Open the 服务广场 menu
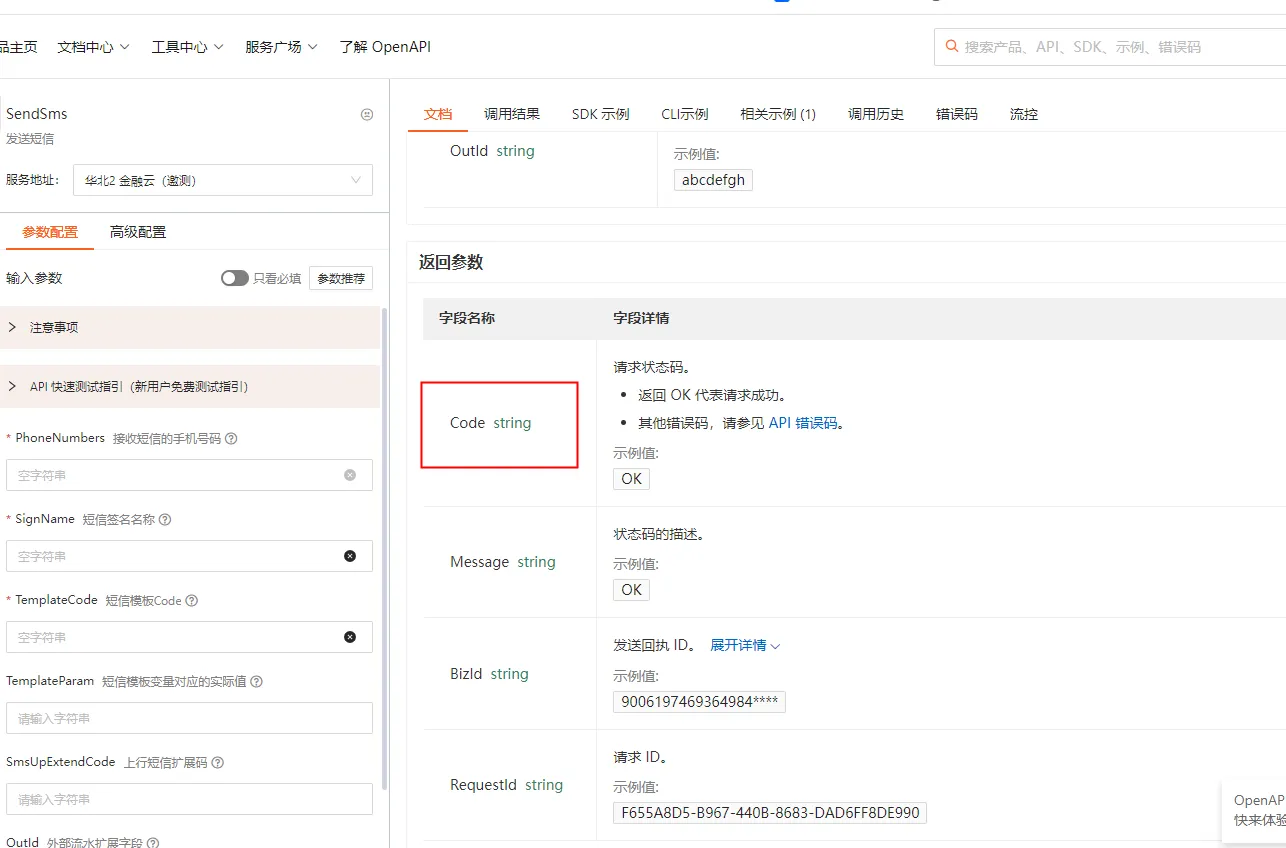The width and height of the screenshot is (1286, 848). click(282, 47)
